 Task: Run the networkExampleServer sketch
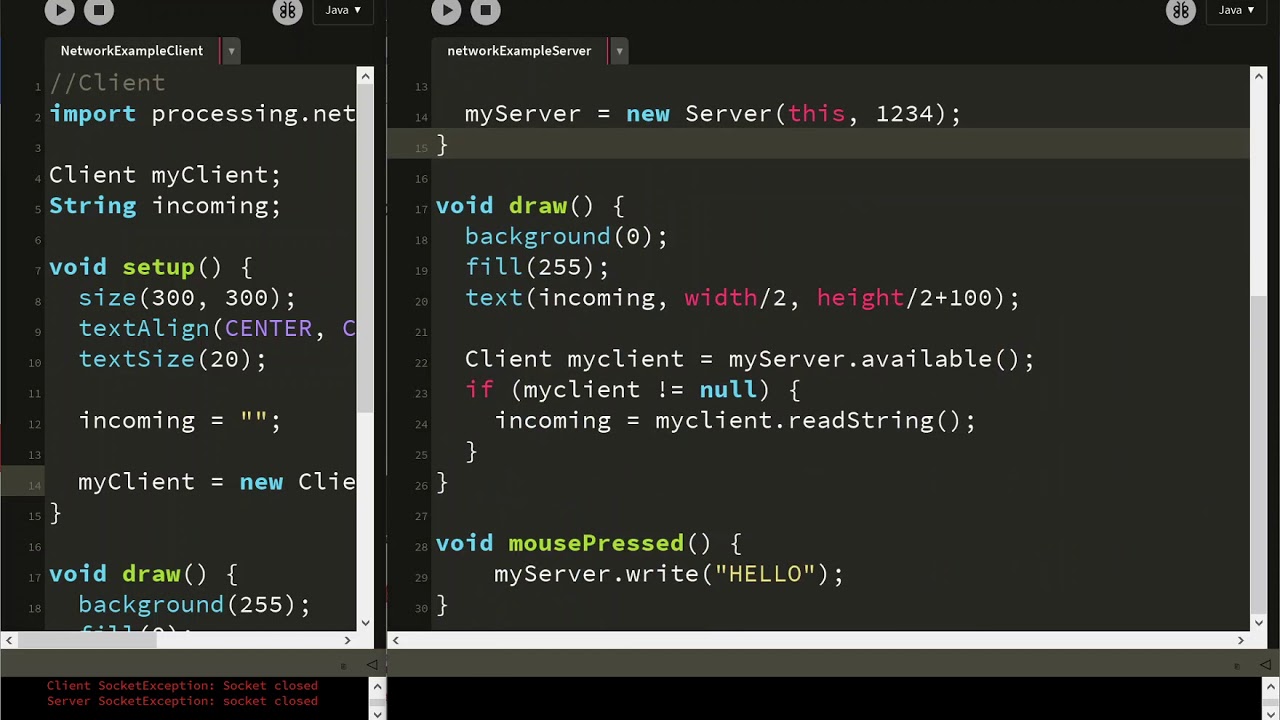pos(446,10)
